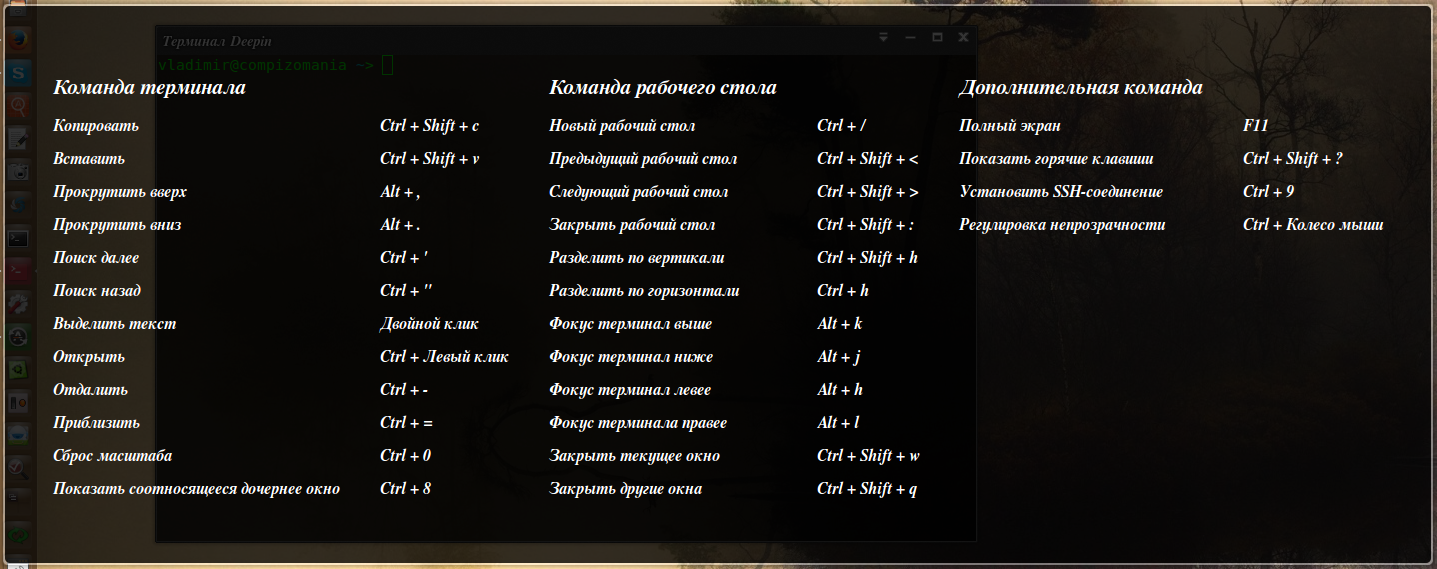Click the 'Alt + l' shortcut

tap(839, 423)
